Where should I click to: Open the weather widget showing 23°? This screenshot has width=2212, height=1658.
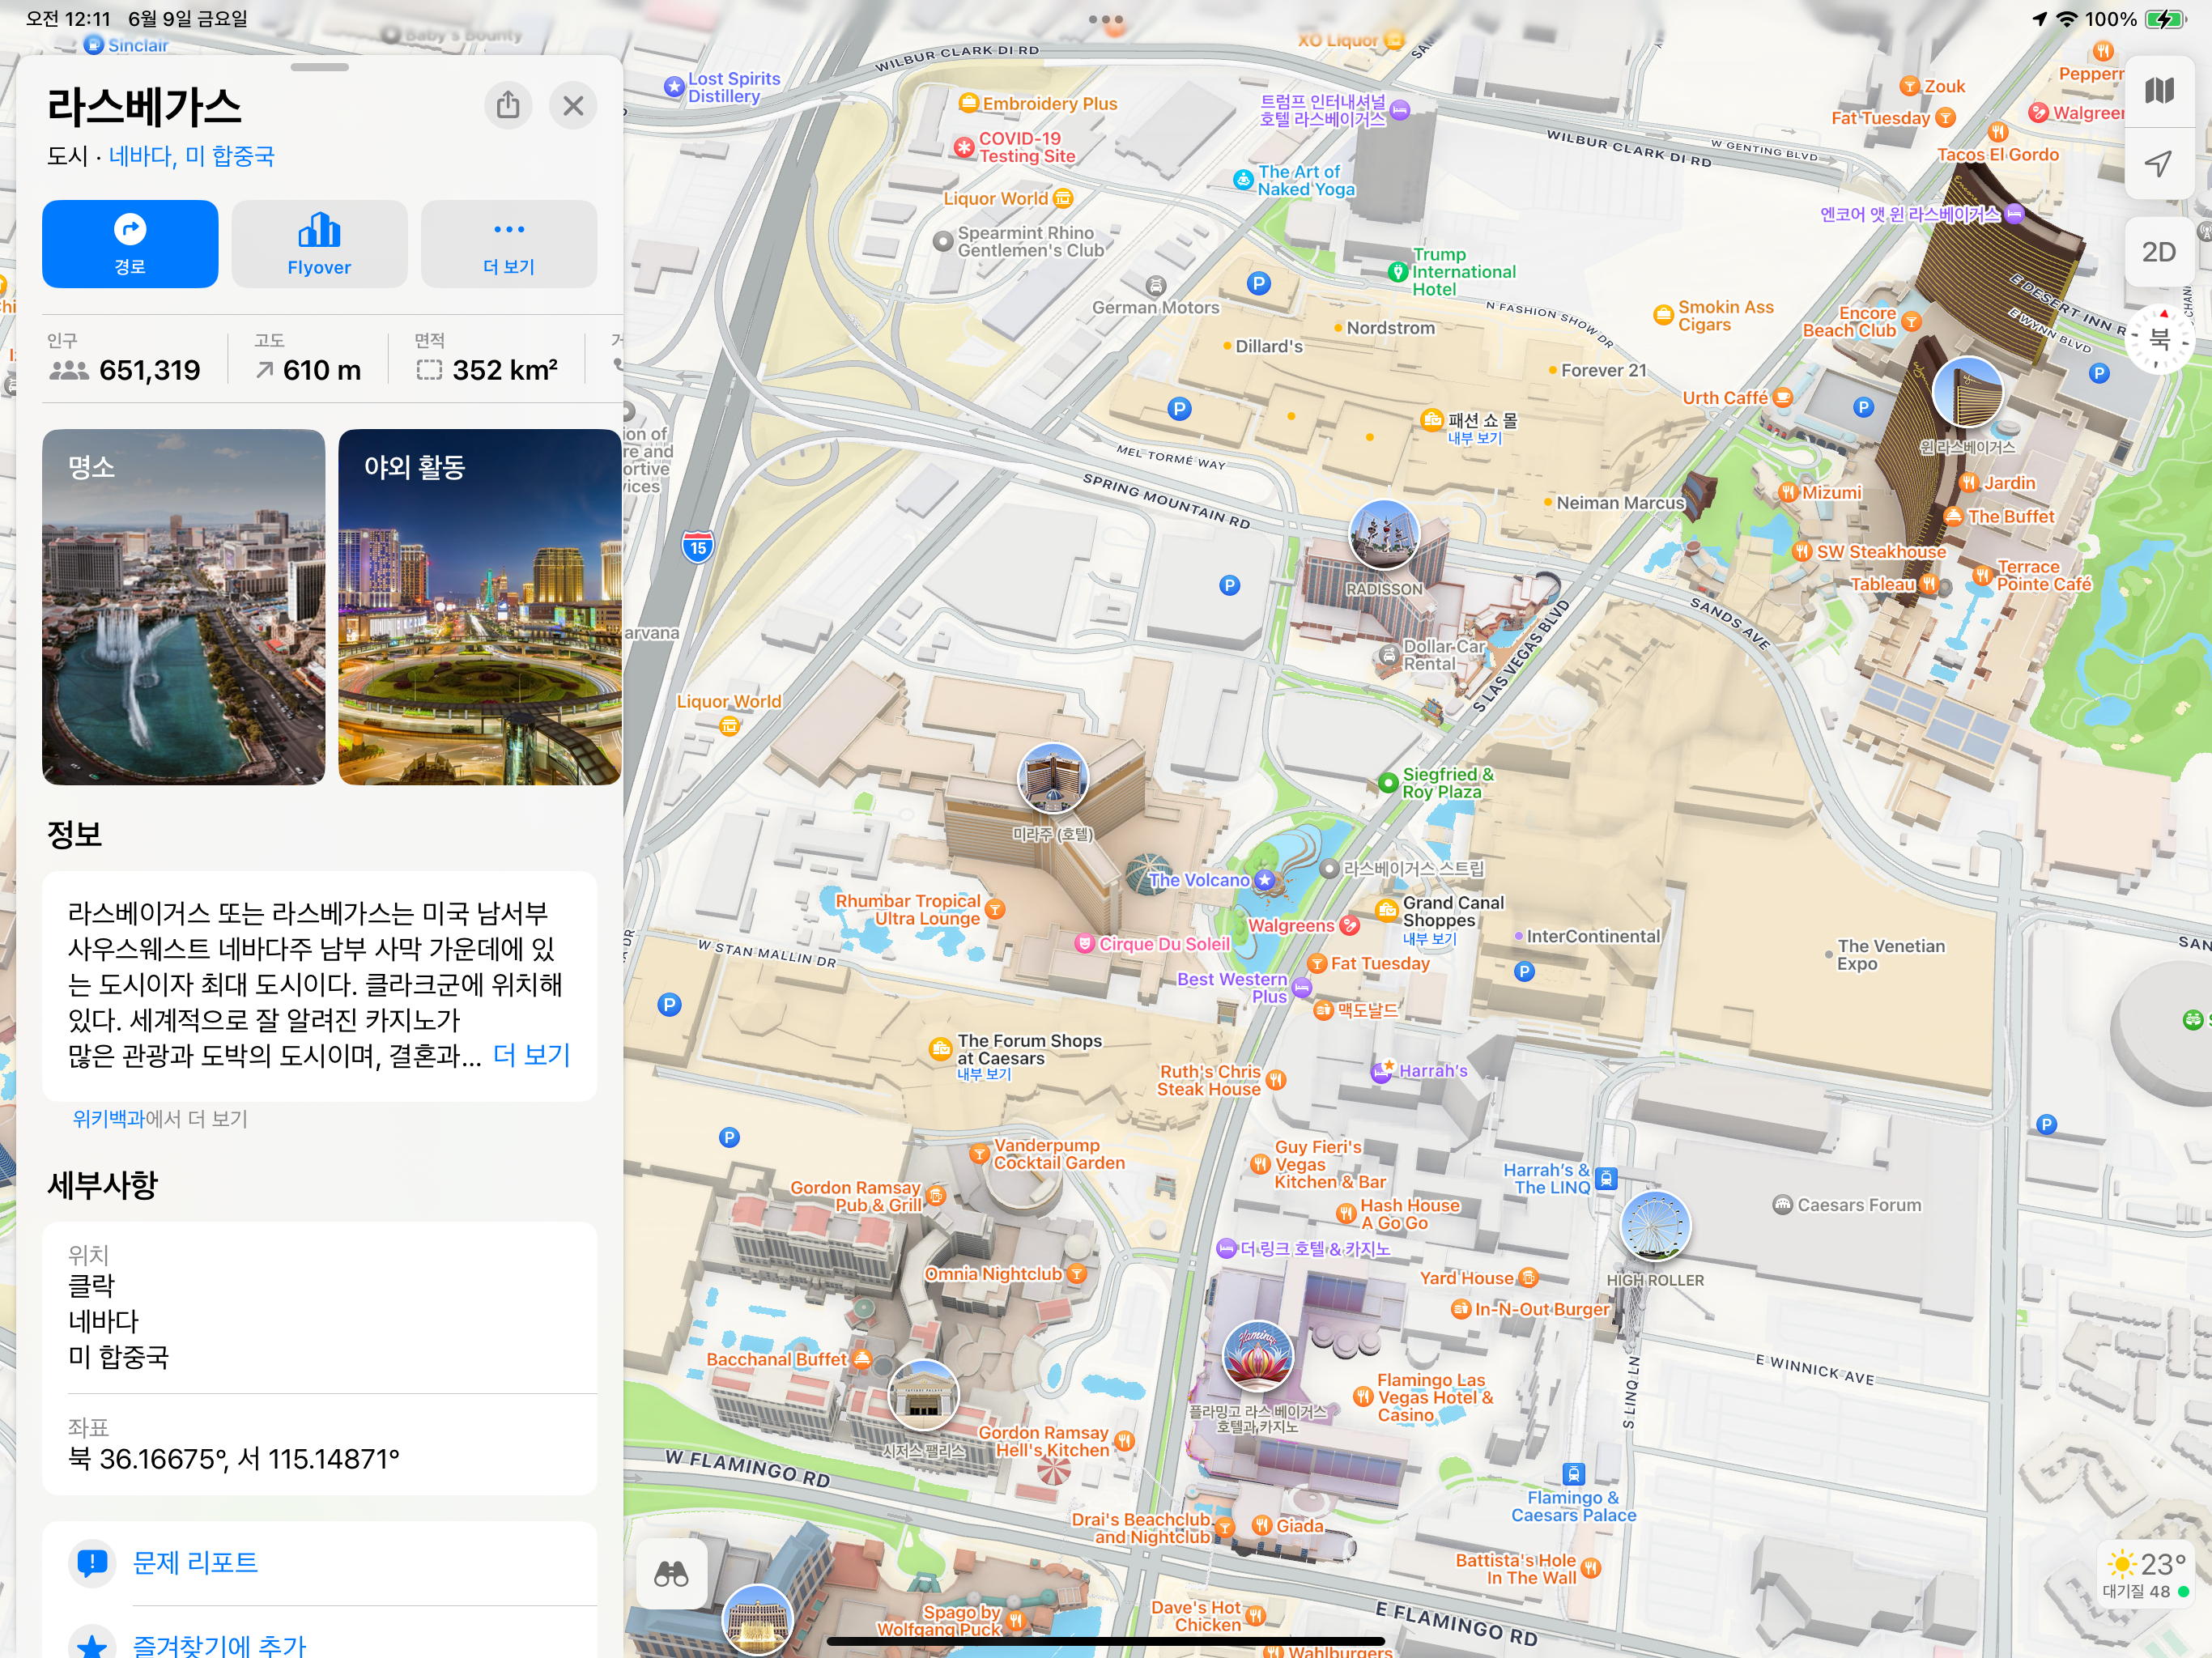[x=2145, y=1574]
